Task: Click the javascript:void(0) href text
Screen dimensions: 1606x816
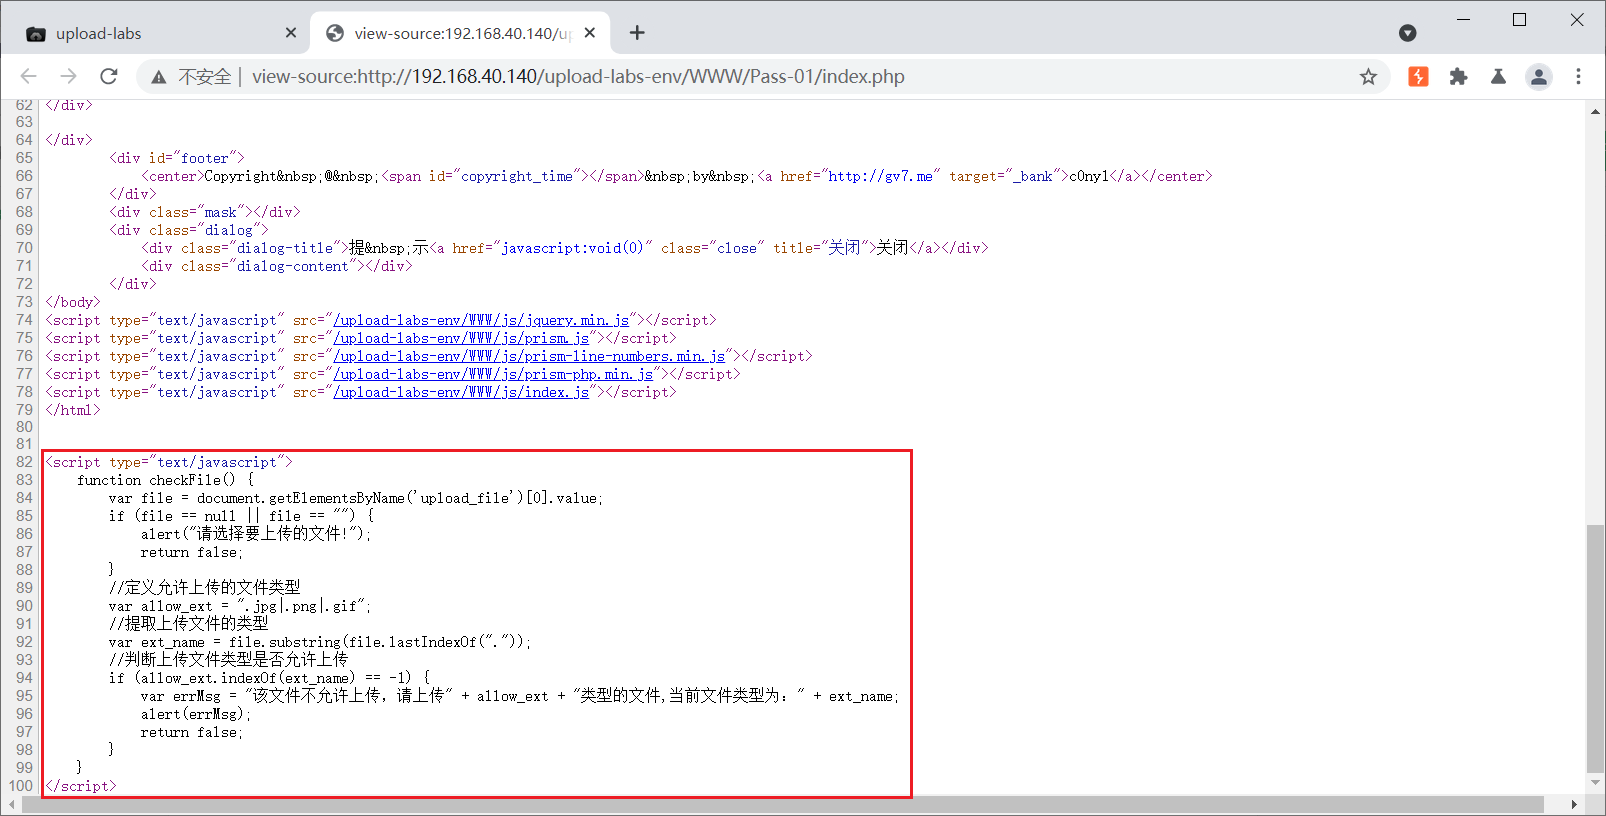Action: coord(573,249)
